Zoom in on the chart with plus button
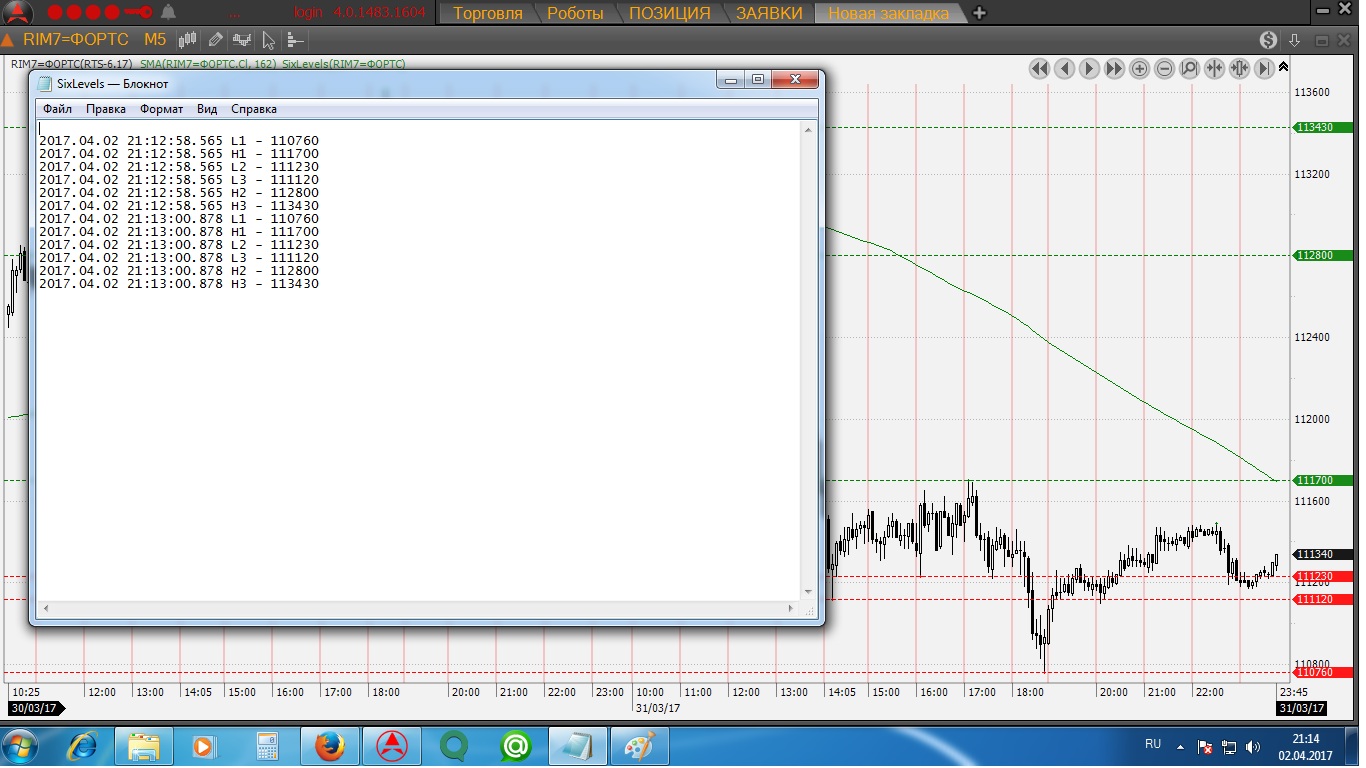 [1139, 69]
